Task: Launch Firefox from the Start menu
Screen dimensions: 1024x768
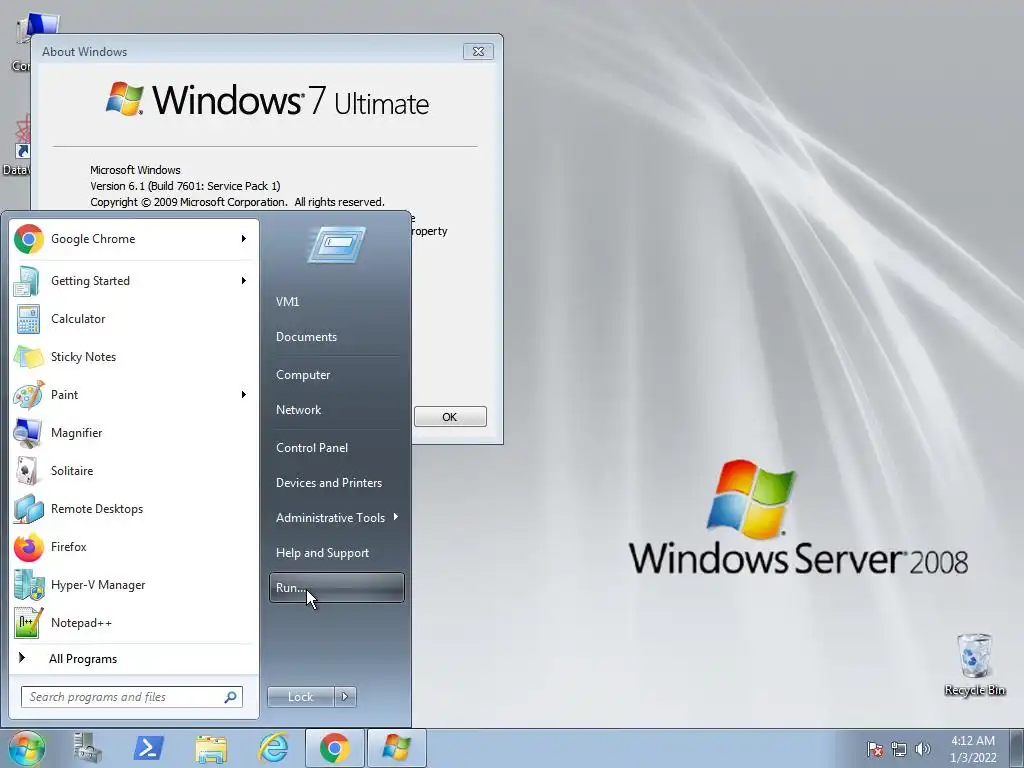Action: pos(134,547)
